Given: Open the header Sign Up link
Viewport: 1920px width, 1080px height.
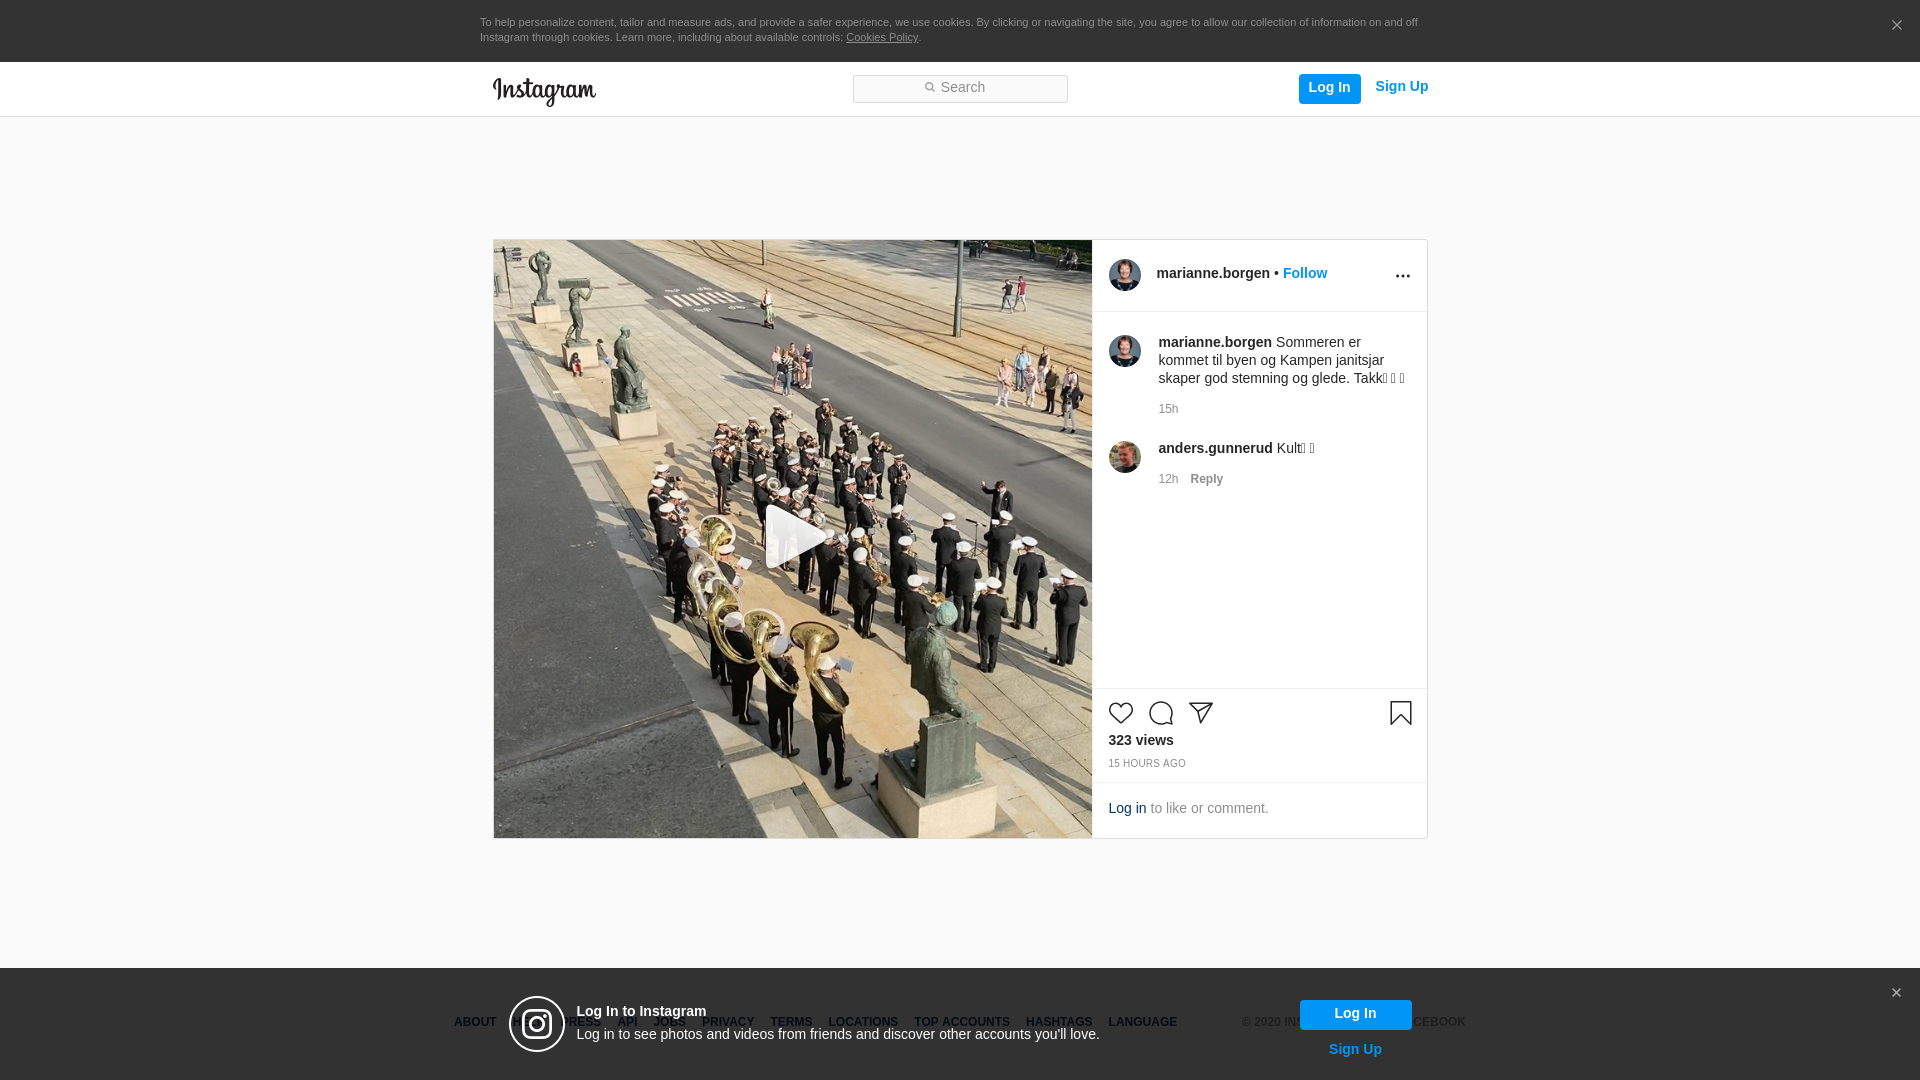Looking at the screenshot, I should [1401, 87].
